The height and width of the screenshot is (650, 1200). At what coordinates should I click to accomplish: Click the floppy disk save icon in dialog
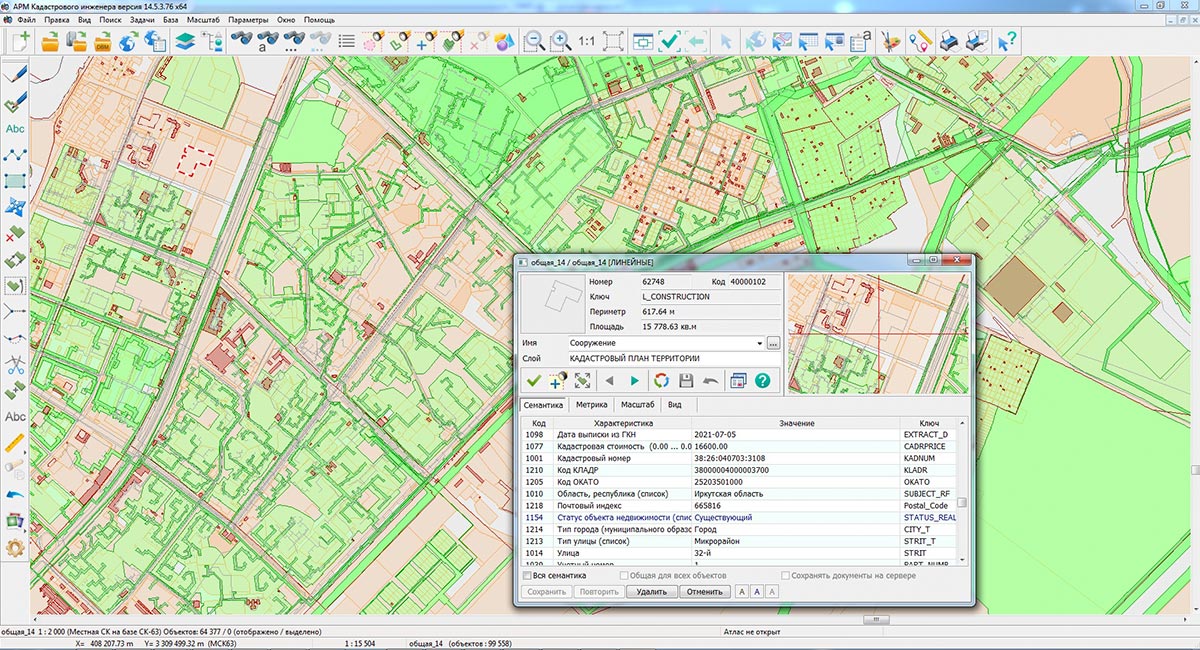click(686, 380)
